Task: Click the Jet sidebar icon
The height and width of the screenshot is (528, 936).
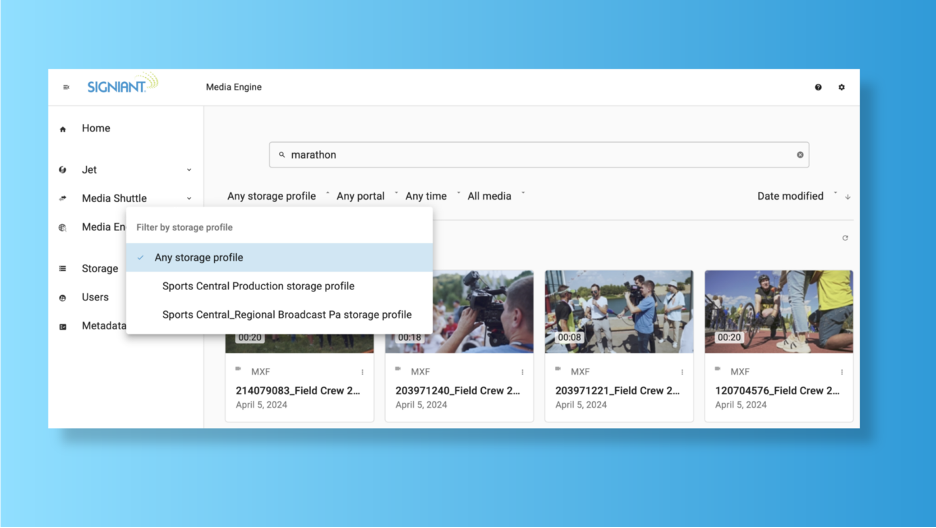Action: (63, 170)
